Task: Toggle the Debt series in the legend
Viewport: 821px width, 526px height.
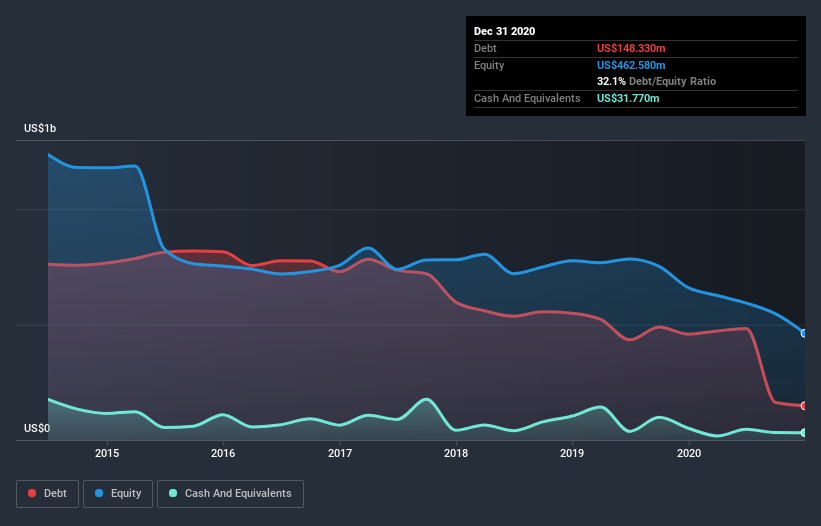Action: pos(47,494)
